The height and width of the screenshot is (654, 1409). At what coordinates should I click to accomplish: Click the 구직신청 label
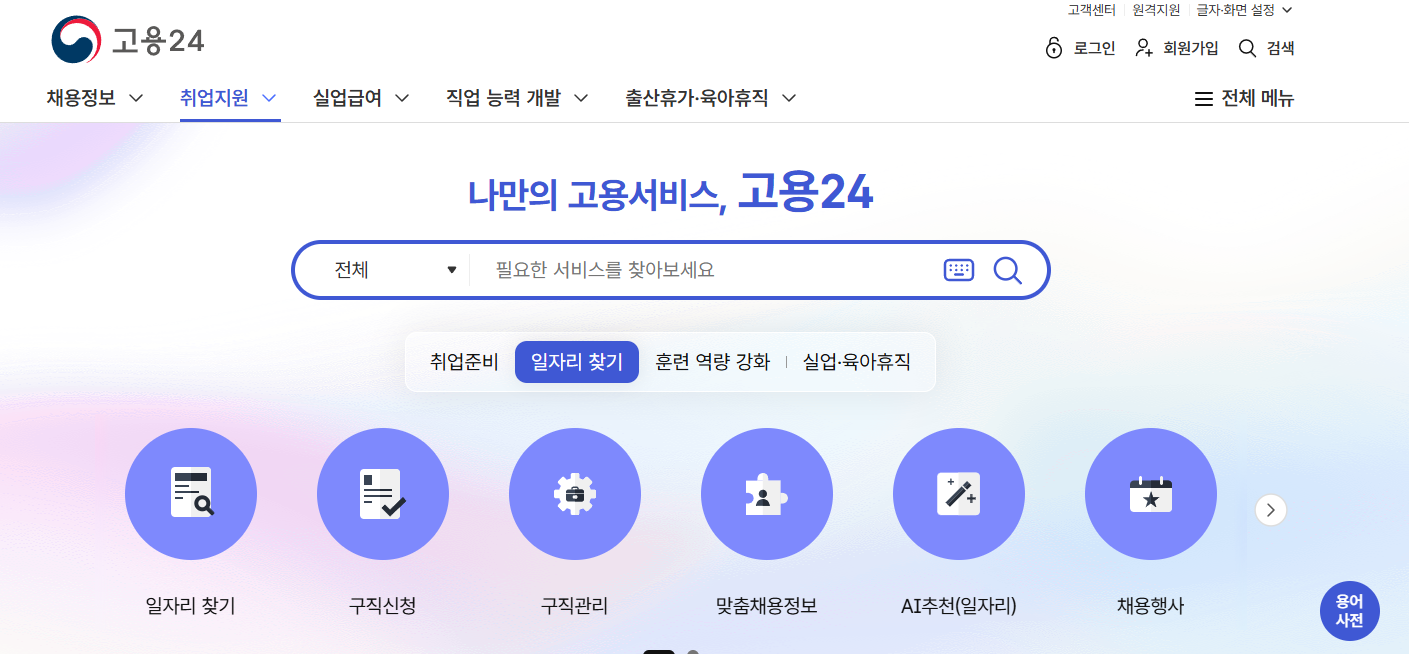pos(383,606)
